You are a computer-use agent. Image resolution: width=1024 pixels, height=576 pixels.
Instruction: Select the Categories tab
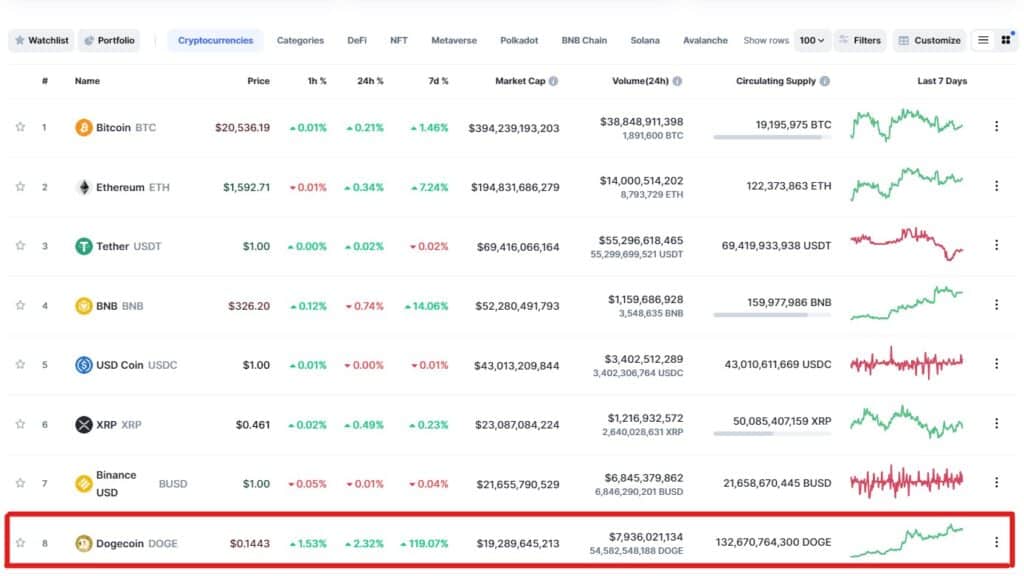[x=300, y=40]
